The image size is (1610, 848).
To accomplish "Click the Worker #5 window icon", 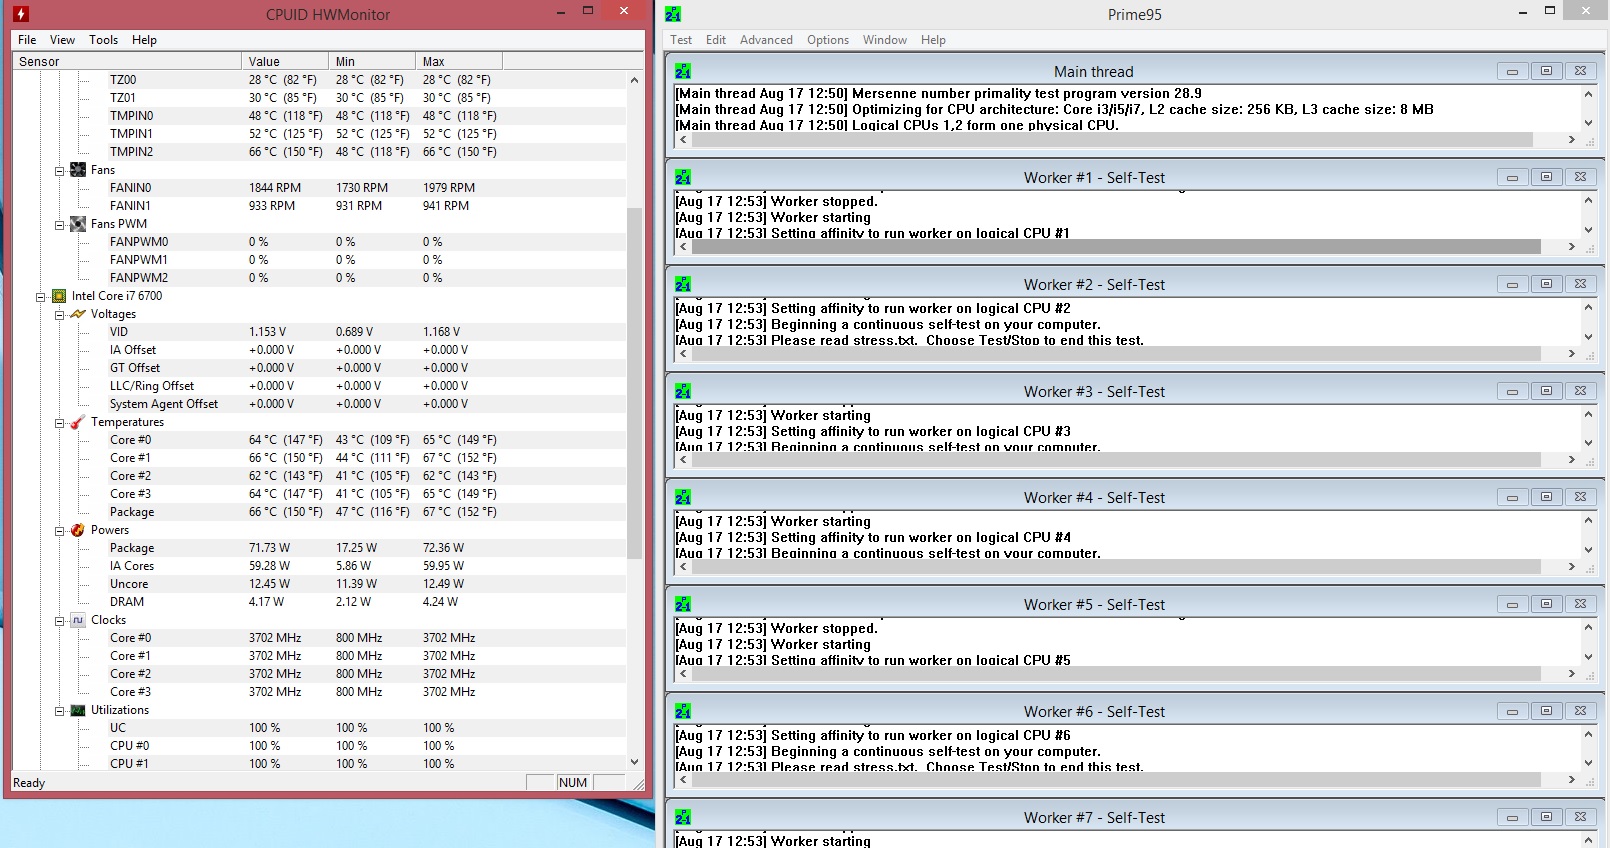I will click(x=683, y=604).
